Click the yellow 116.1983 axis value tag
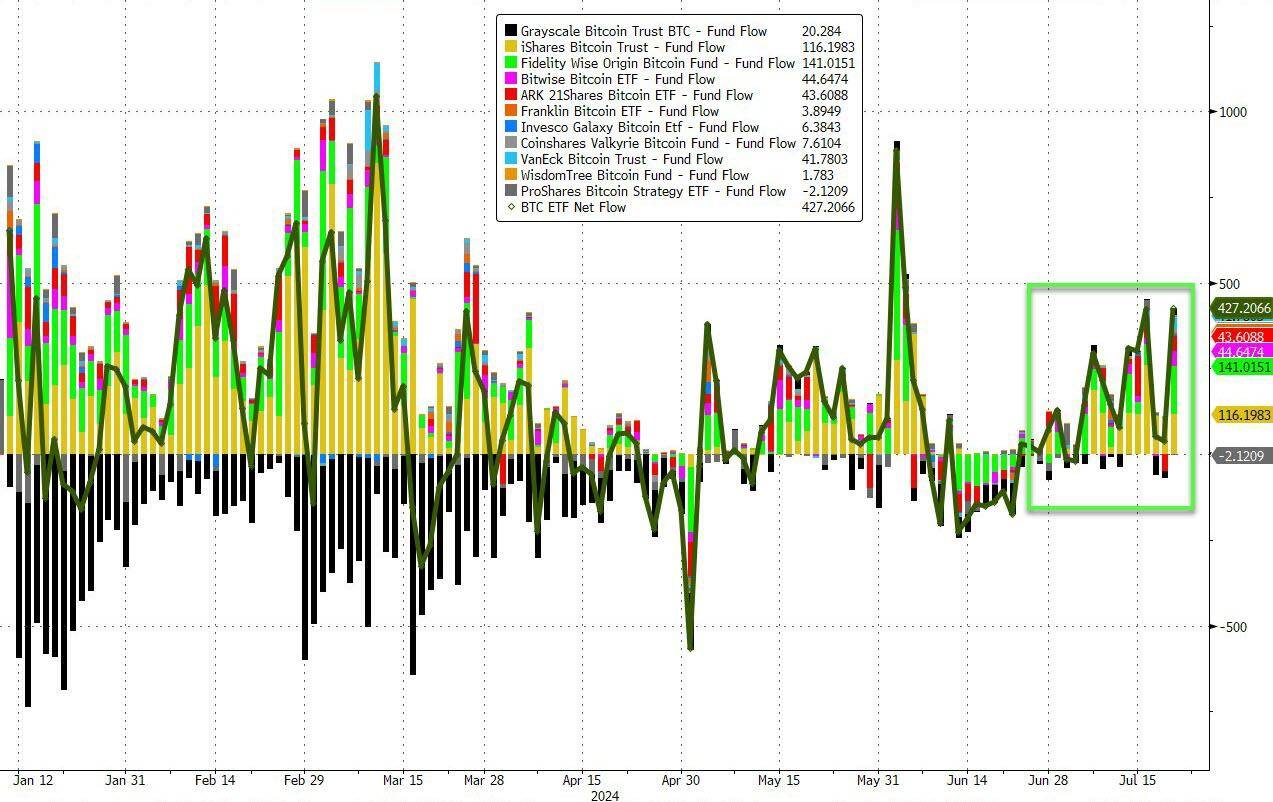The width and height of the screenshot is (1273, 802). click(1241, 414)
